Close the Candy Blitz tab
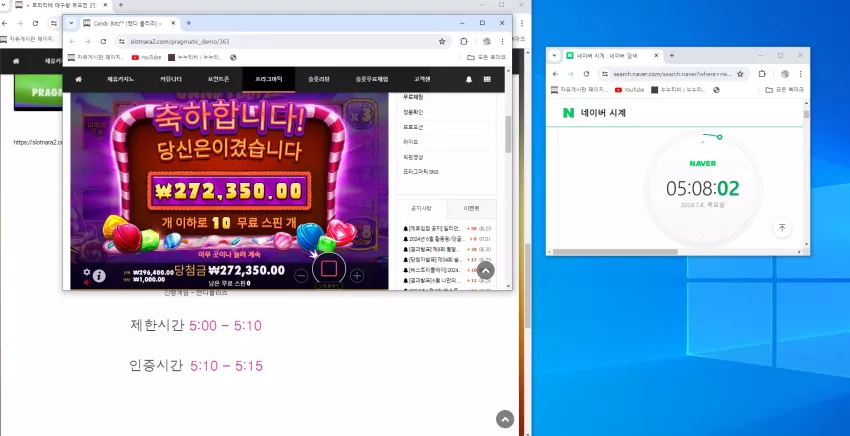The width and height of the screenshot is (850, 436). tap(173, 23)
